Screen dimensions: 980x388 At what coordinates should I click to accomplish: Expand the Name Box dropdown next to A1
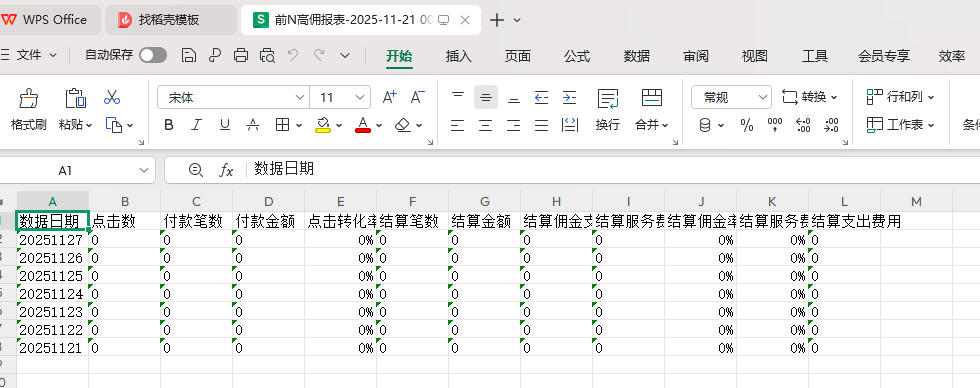point(144,170)
